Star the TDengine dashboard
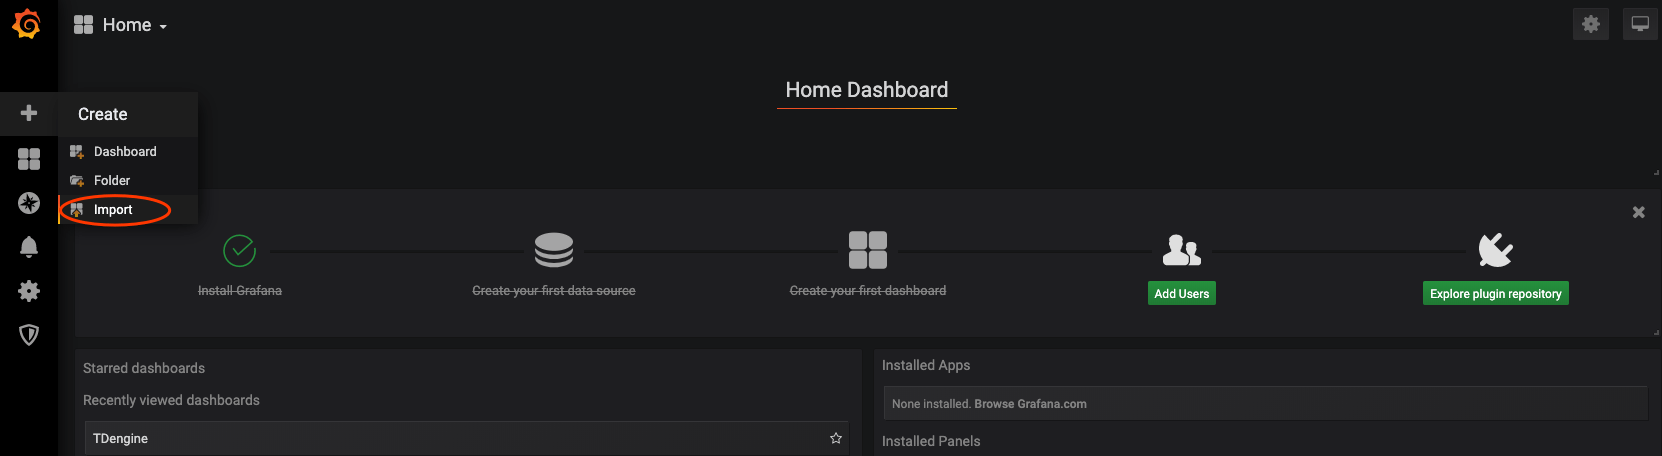This screenshot has height=456, width=1662. tap(836, 438)
